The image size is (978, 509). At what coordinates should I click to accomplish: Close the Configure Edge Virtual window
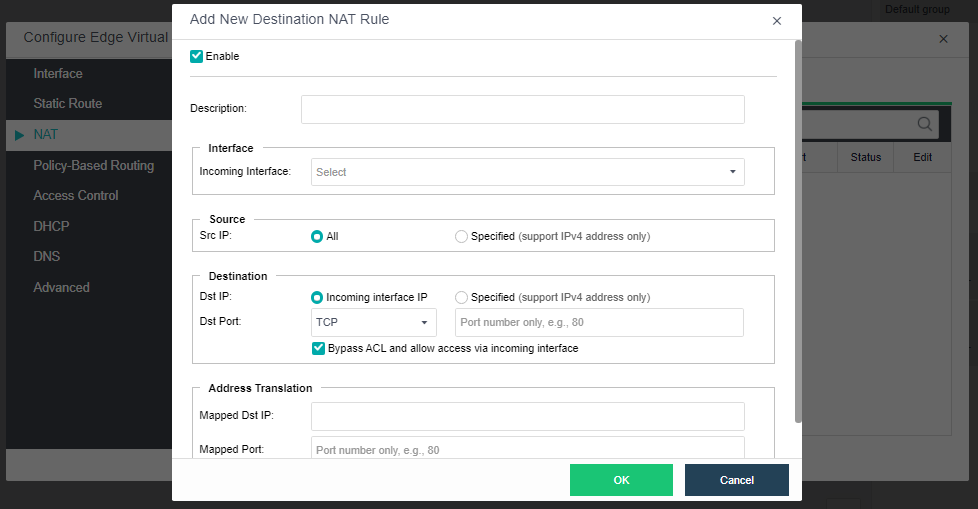[943, 39]
